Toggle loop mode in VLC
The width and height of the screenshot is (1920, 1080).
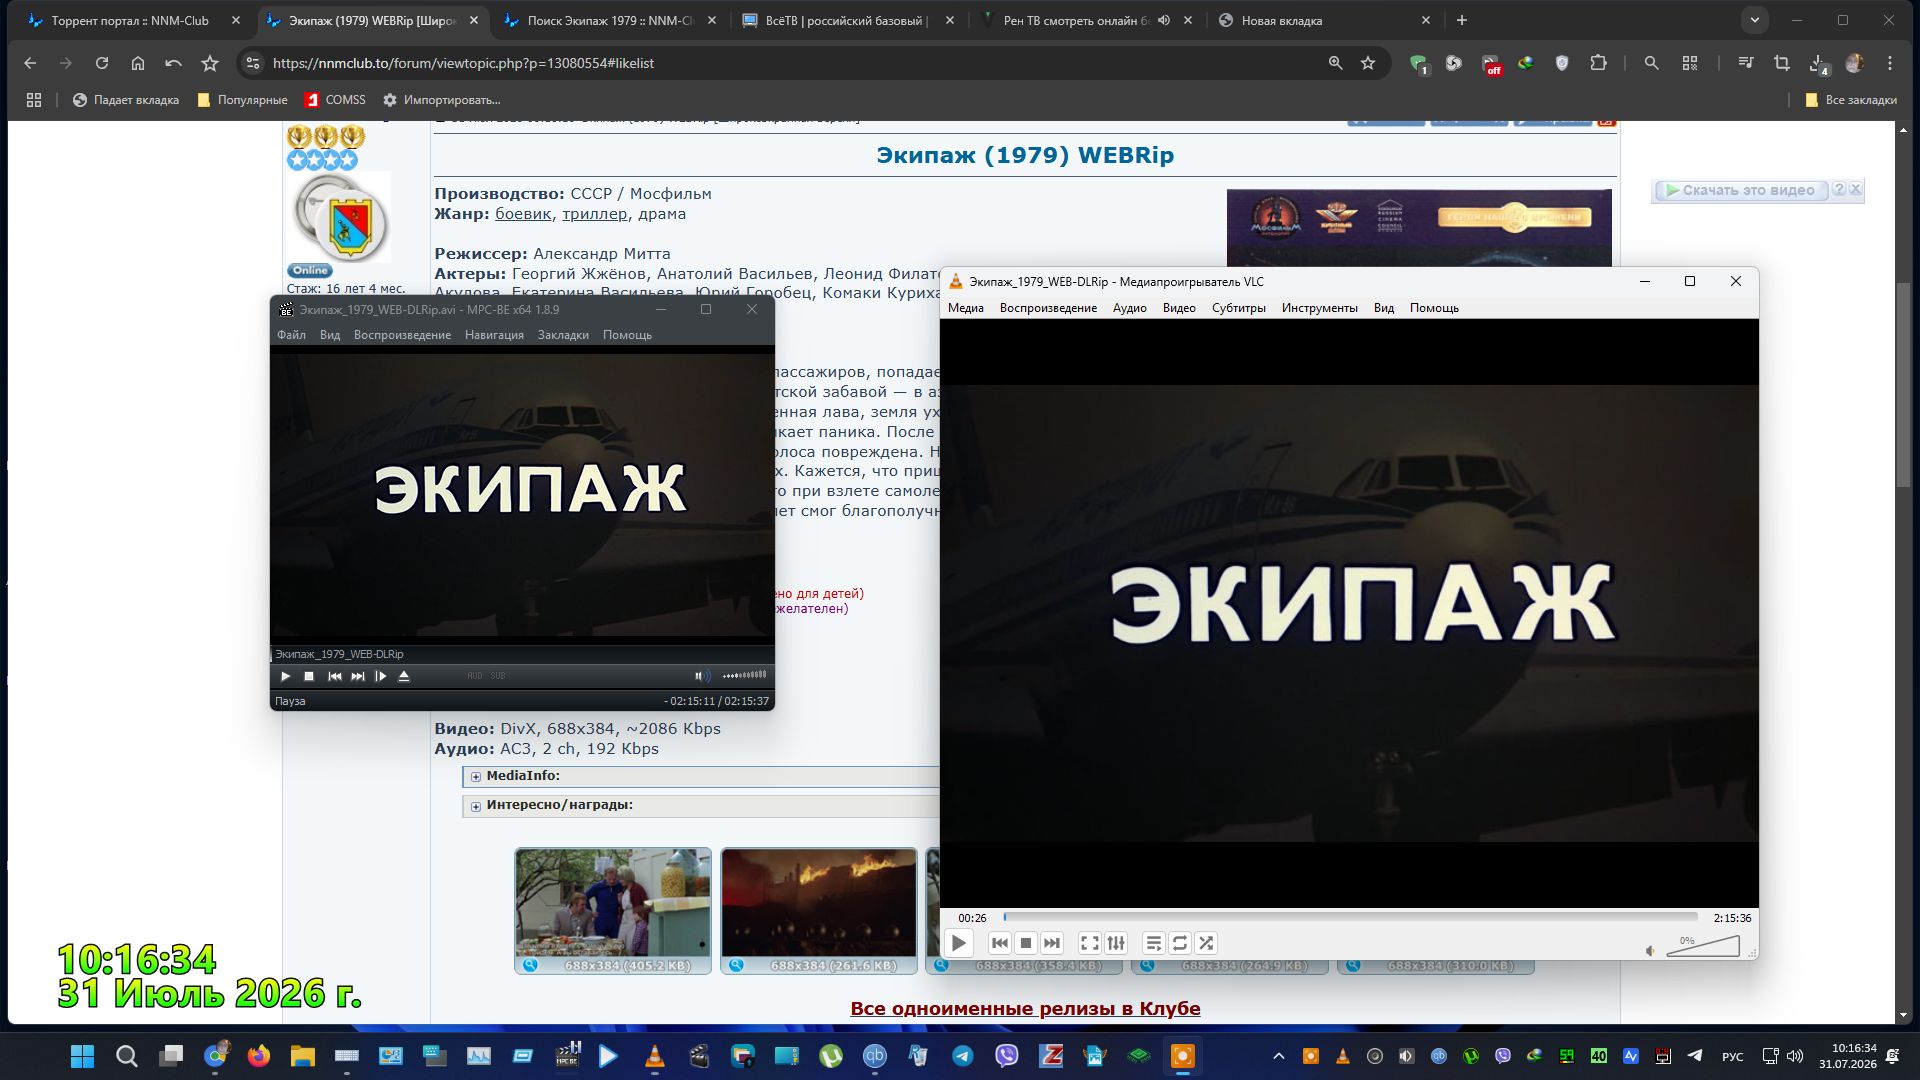[x=1180, y=943]
